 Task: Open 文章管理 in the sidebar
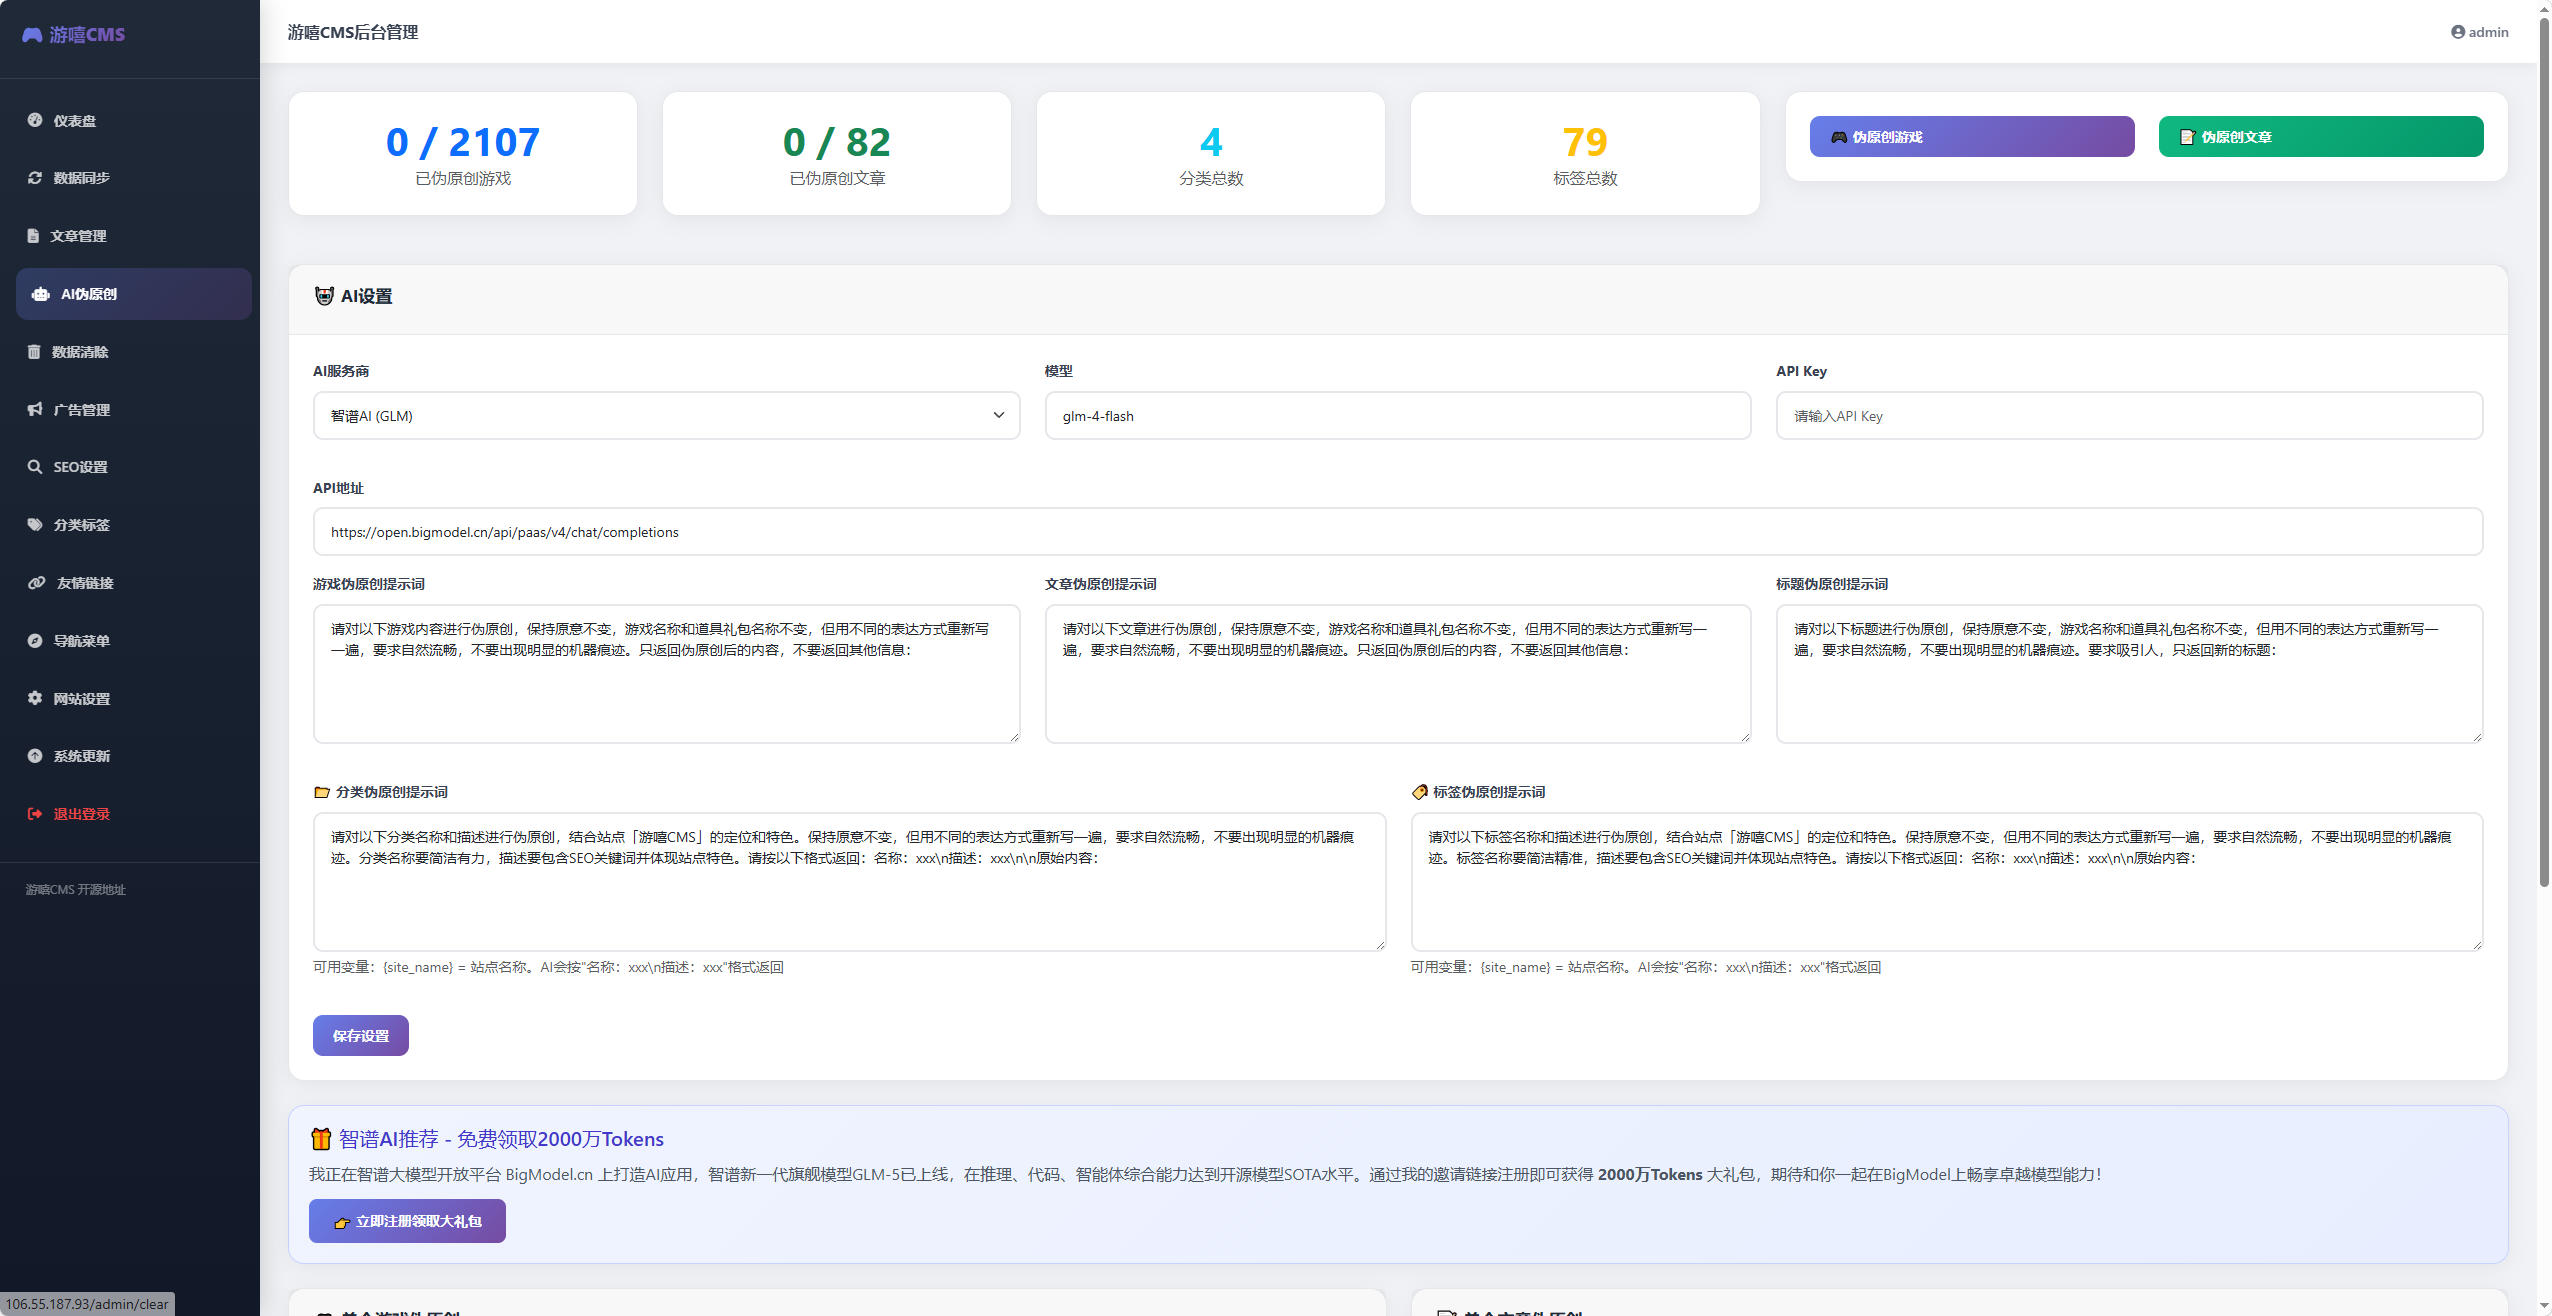[x=134, y=236]
